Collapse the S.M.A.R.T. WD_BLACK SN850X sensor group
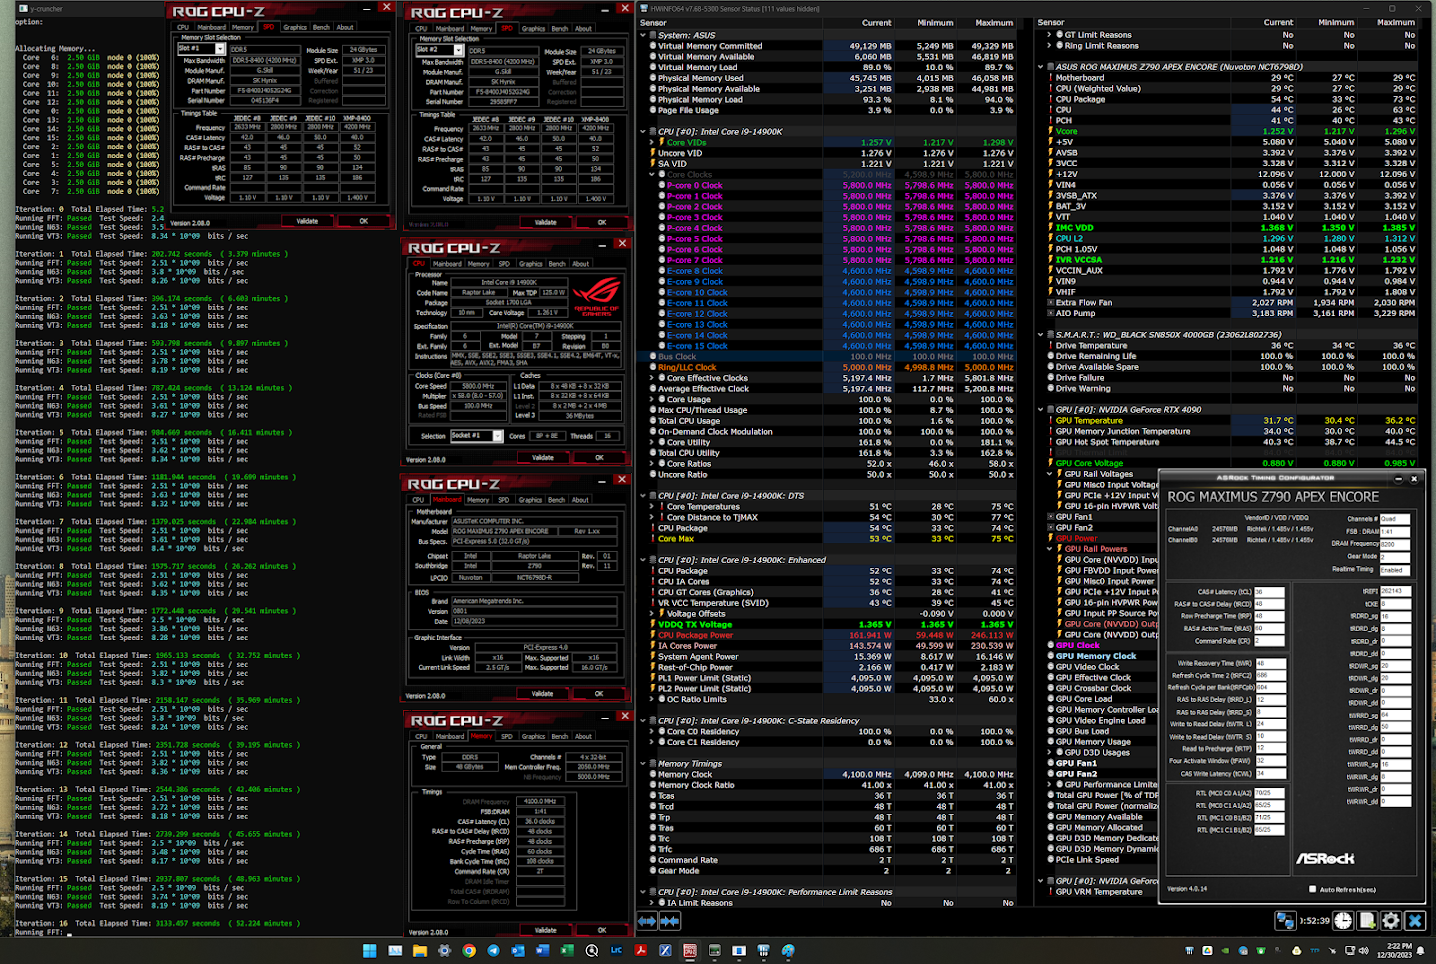Viewport: 1436px width, 964px height. (1041, 335)
